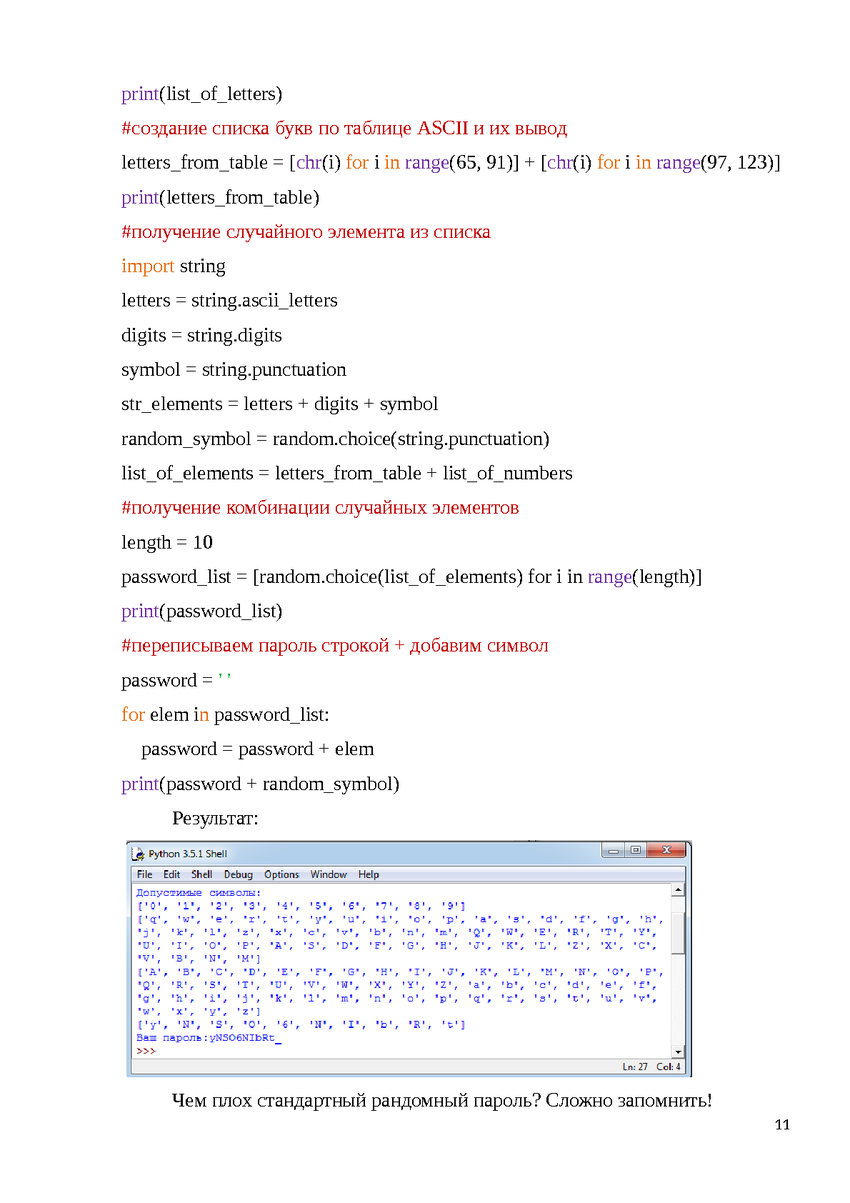Click the '>>>' prompt in the shell
This screenshot has width=850, height=1203.
pyautogui.click(x=146, y=1052)
